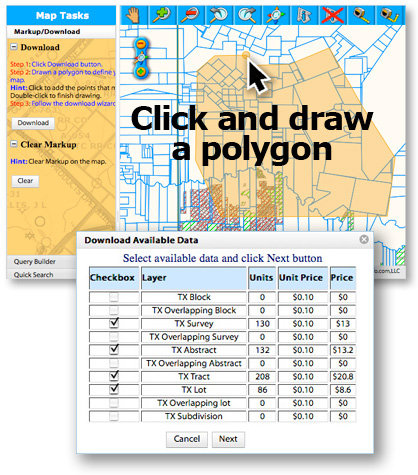Go to next map extent
Image resolution: width=418 pixels, height=475 pixels.
point(247,15)
